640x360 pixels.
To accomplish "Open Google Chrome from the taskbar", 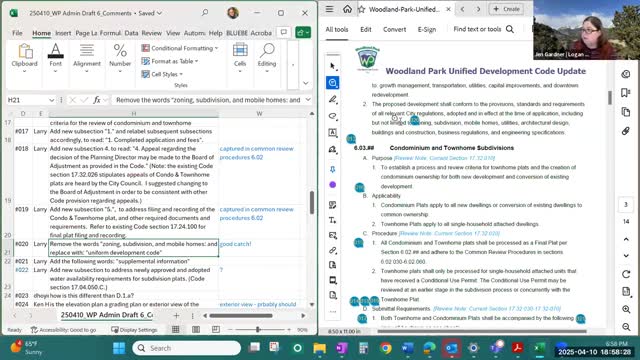I will coord(385,348).
